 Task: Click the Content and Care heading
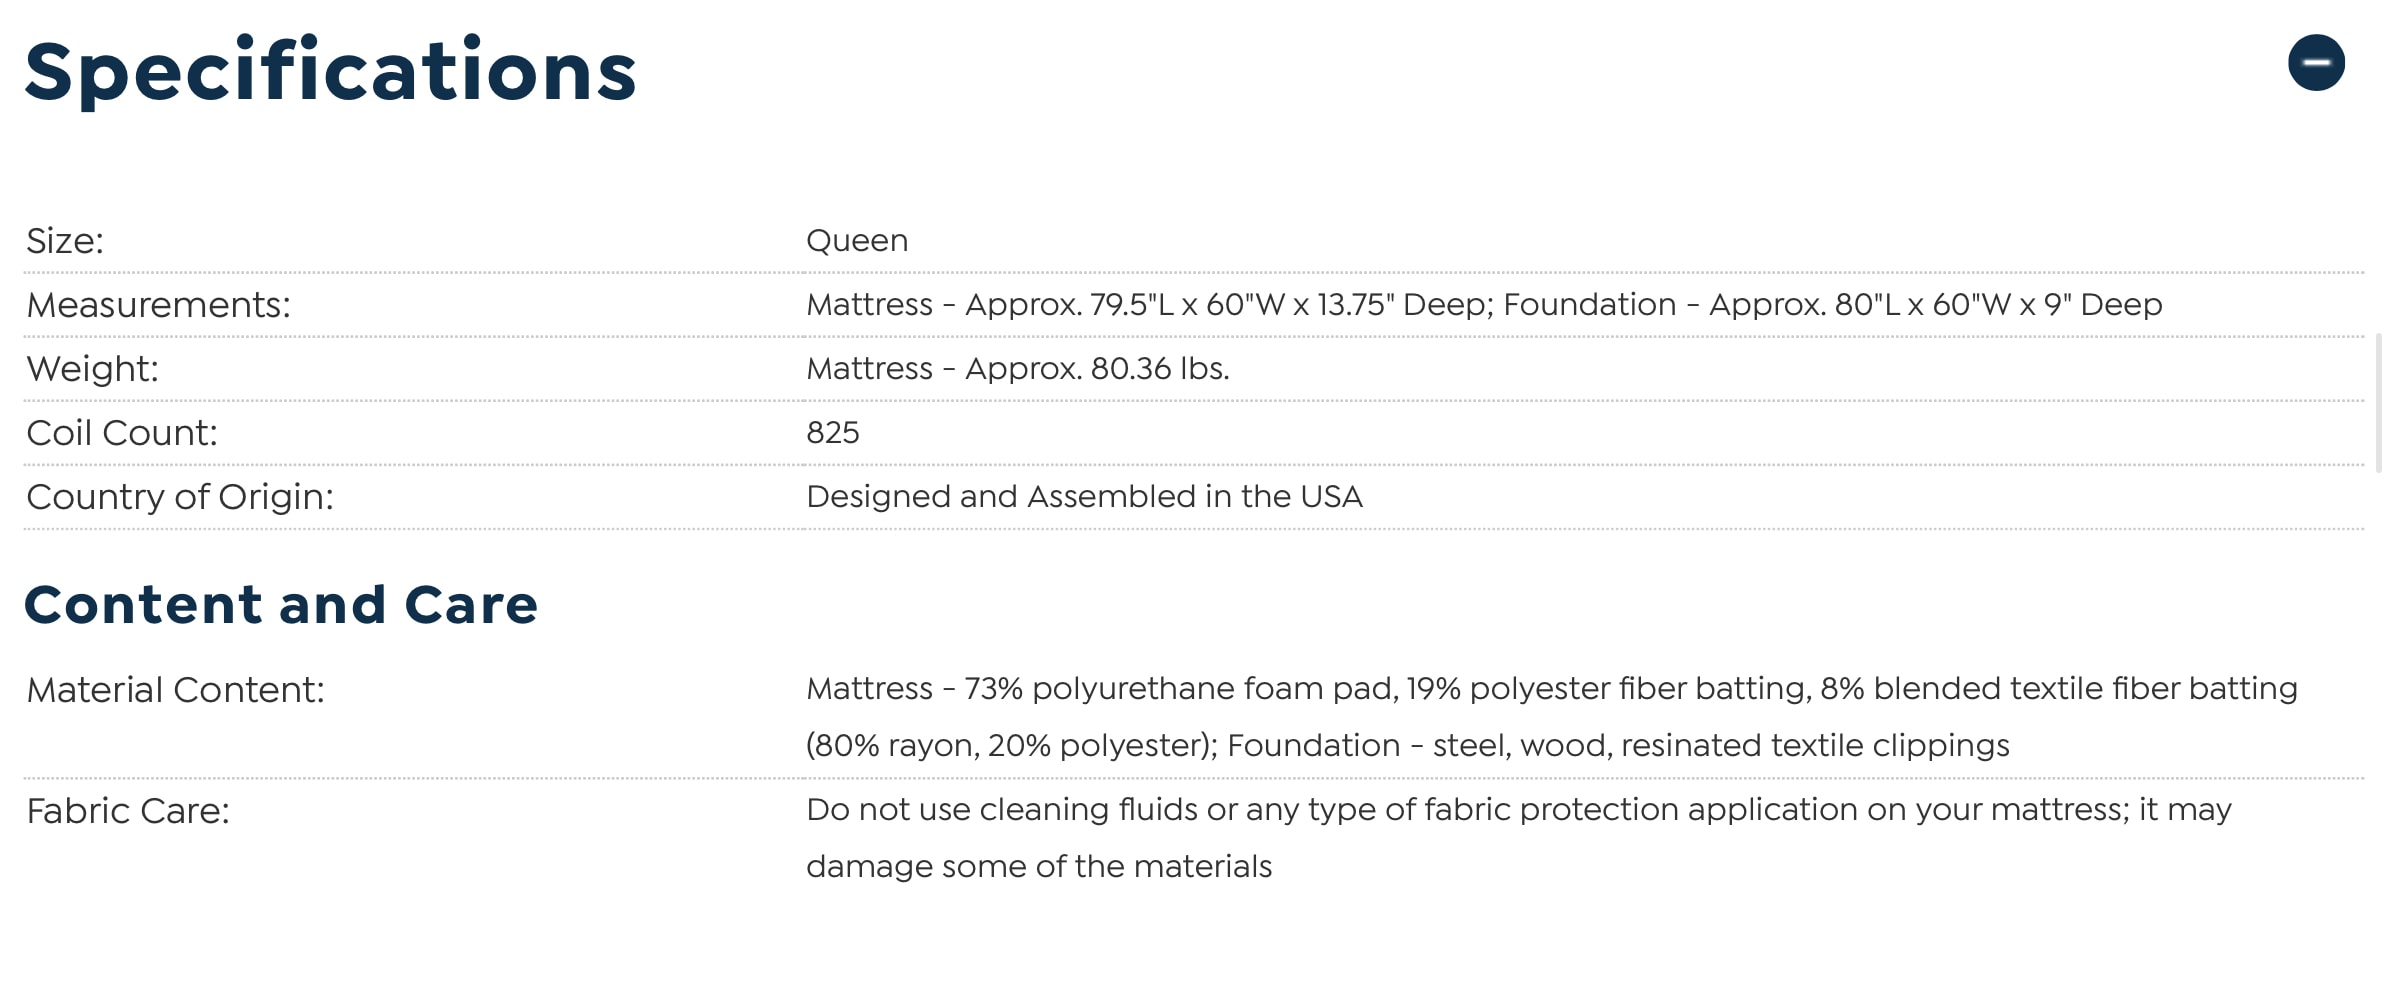tap(281, 605)
